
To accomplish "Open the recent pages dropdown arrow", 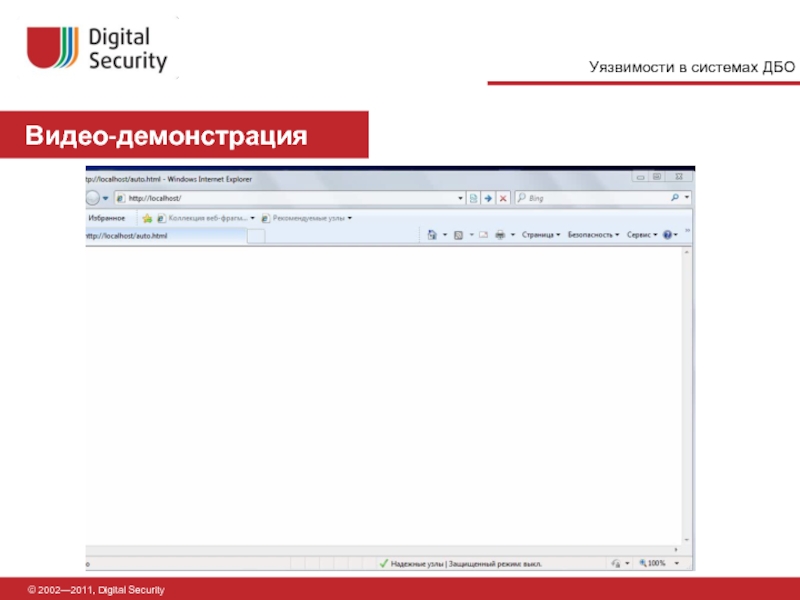I will (105, 198).
